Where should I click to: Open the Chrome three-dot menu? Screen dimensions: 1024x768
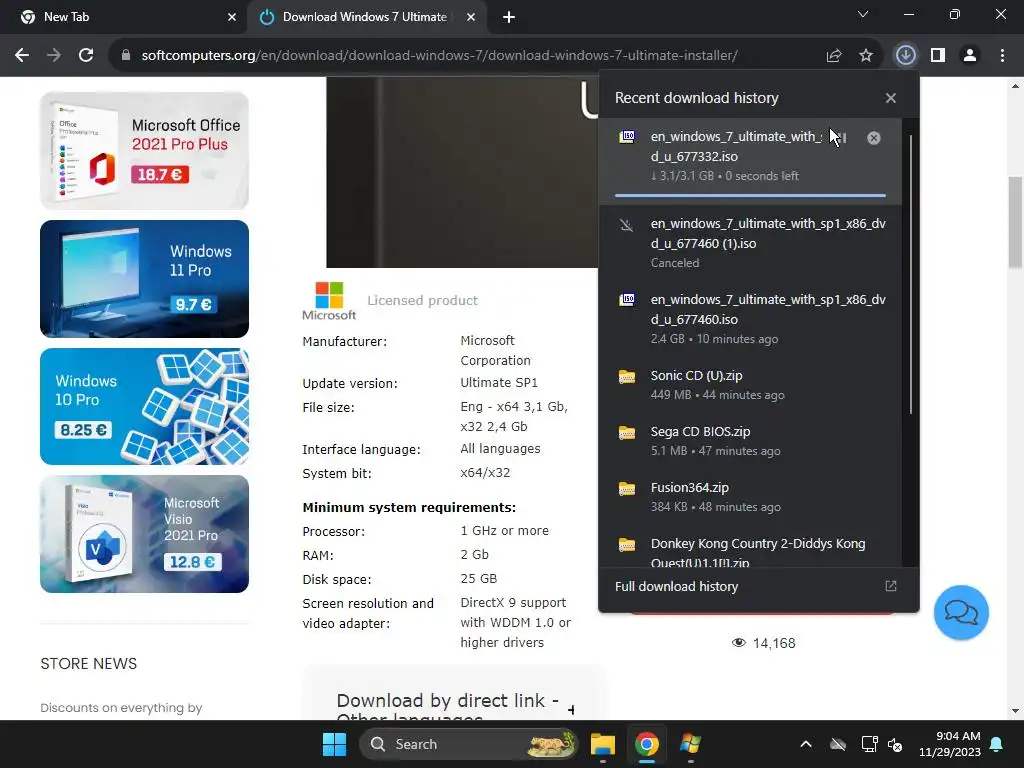pos(1002,56)
